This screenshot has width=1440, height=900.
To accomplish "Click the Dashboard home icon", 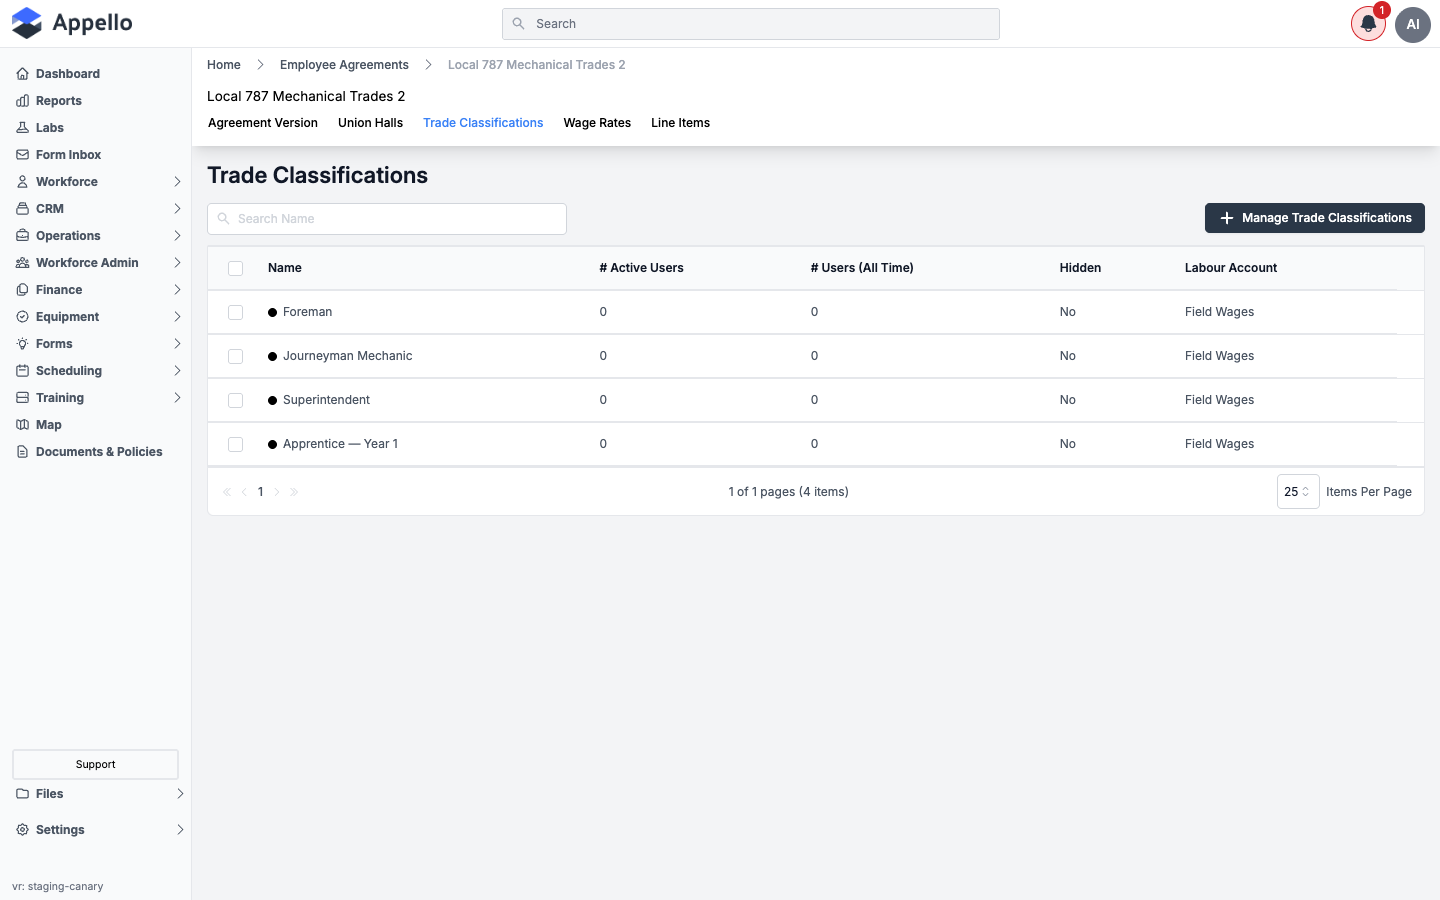I will pos(22,74).
